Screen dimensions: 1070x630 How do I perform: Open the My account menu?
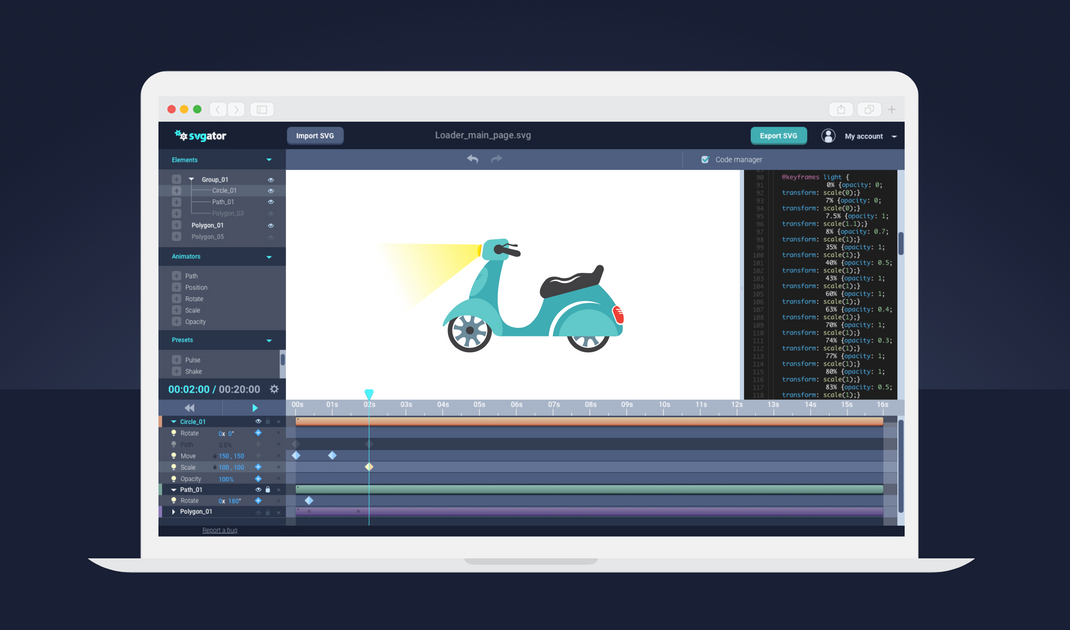[864, 136]
